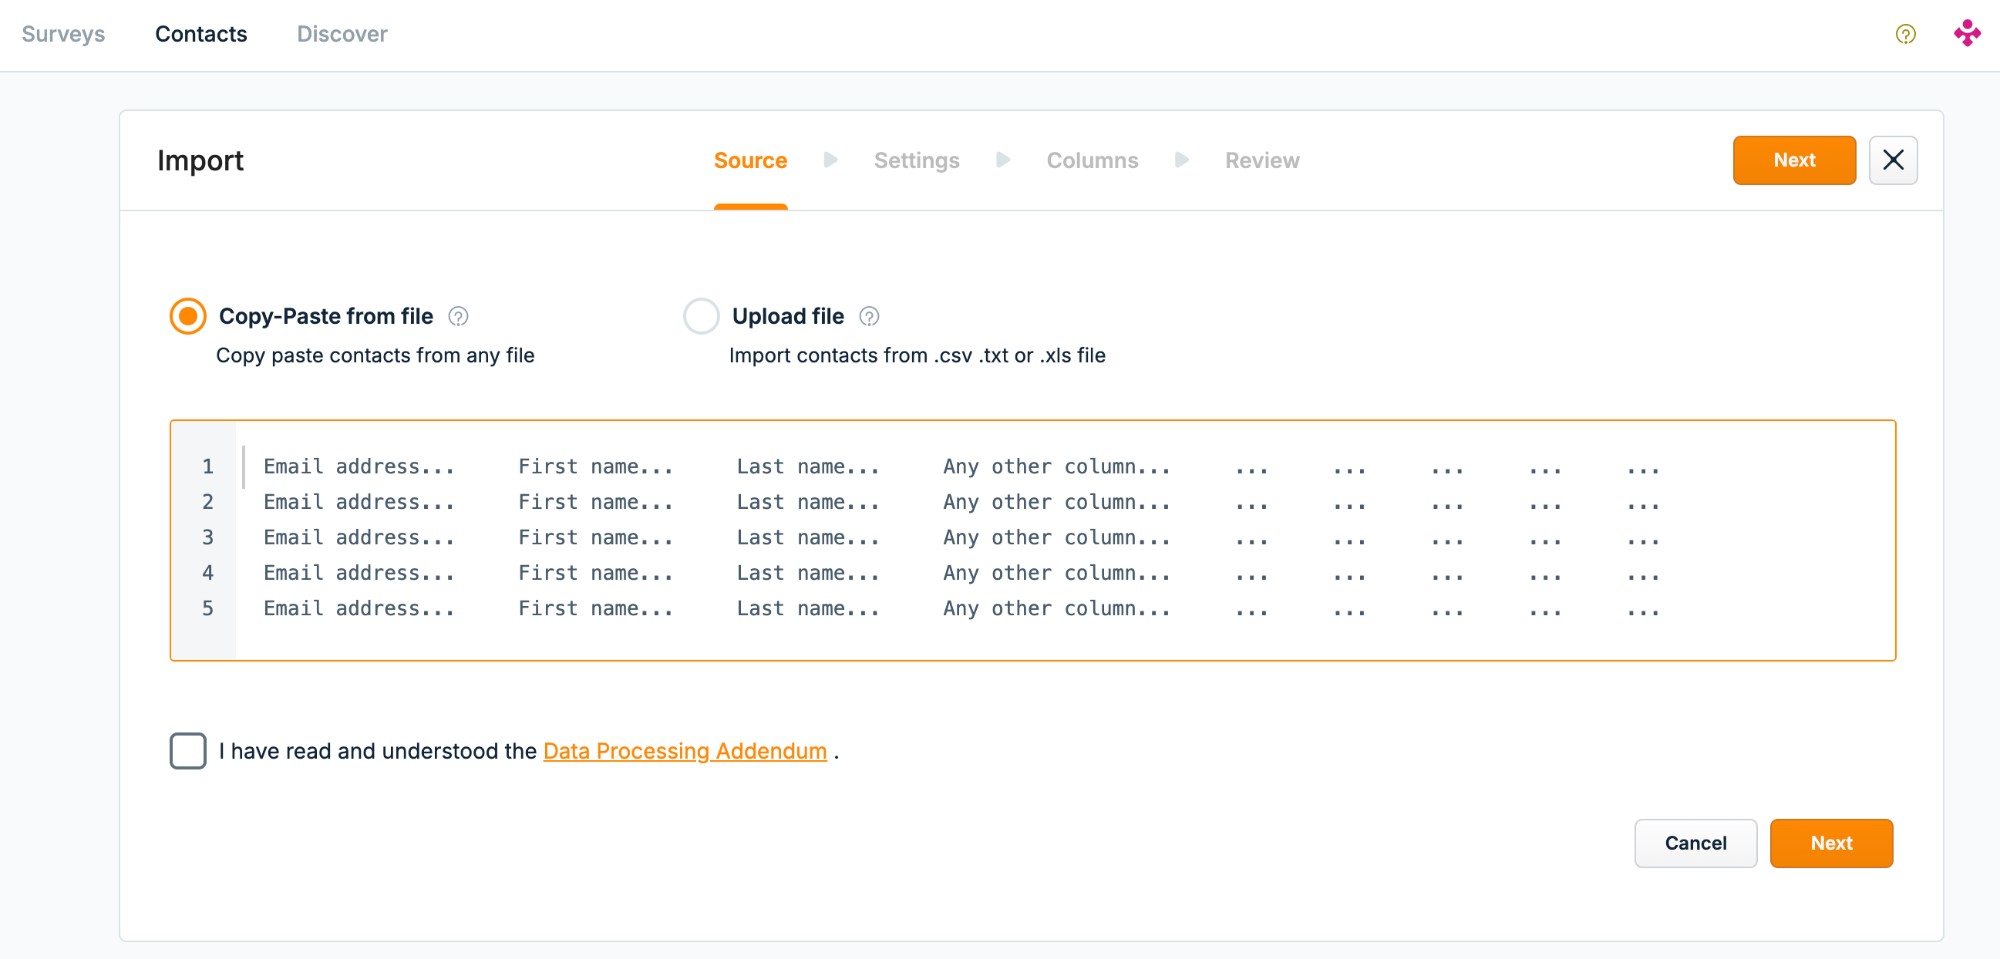This screenshot has width=2000, height=959.
Task: Select the Upload file radio button
Action: point(701,316)
